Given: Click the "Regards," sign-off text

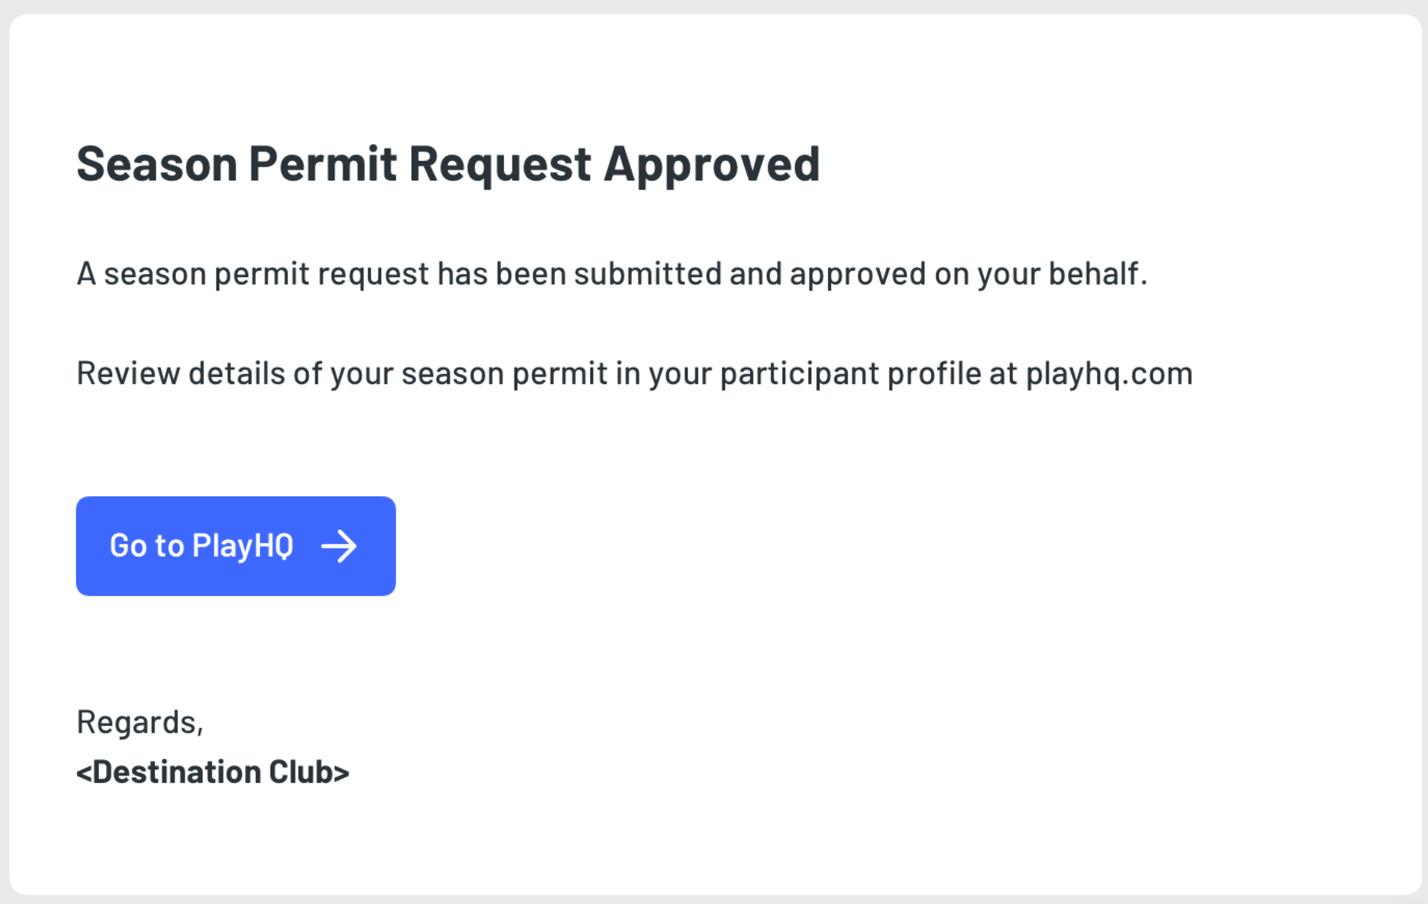Looking at the screenshot, I should point(140,722).
